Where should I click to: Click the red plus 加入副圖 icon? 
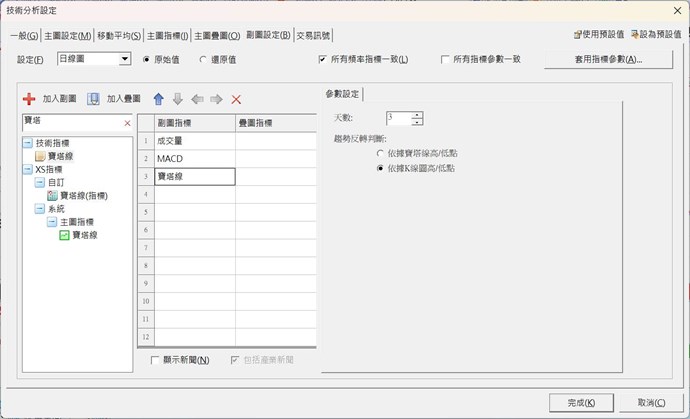coord(29,99)
